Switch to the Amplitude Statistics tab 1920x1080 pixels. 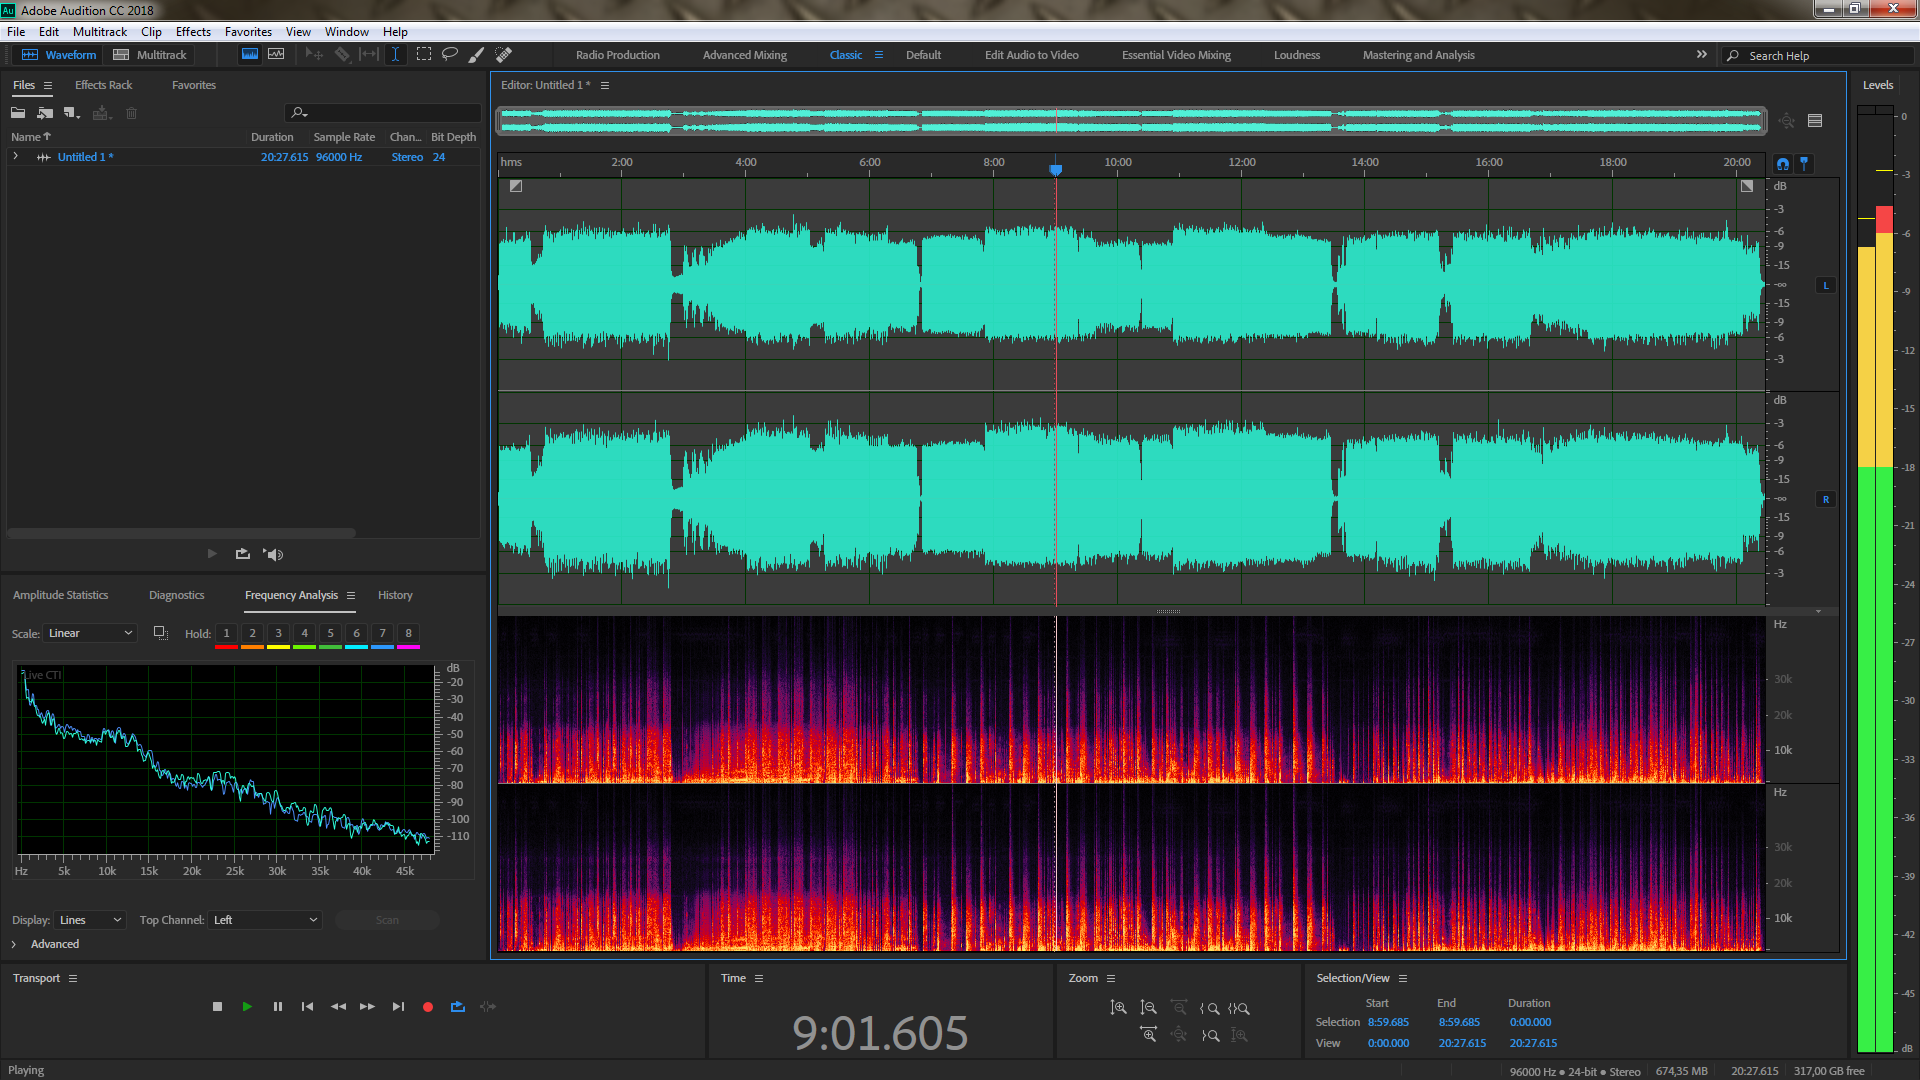coord(60,595)
